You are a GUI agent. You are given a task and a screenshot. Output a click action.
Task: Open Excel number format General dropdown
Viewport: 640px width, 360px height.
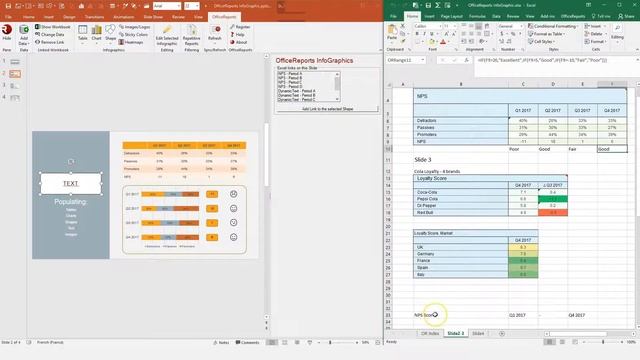521,26
